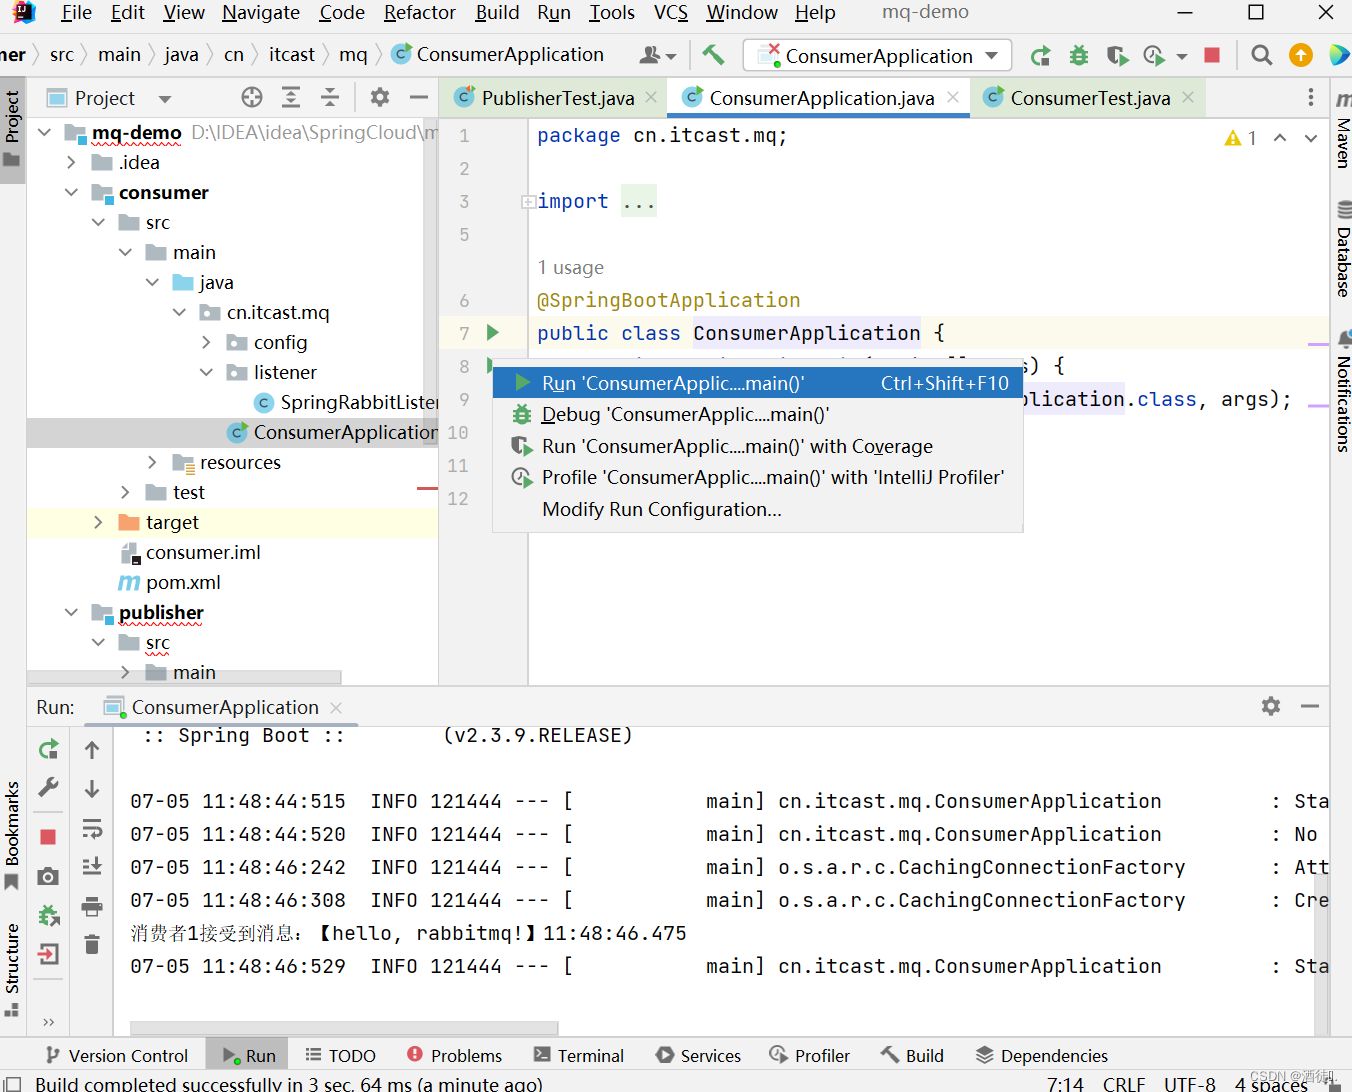This screenshot has width=1352, height=1092.
Task: Open Project view mode dropdown
Action: coord(165,98)
